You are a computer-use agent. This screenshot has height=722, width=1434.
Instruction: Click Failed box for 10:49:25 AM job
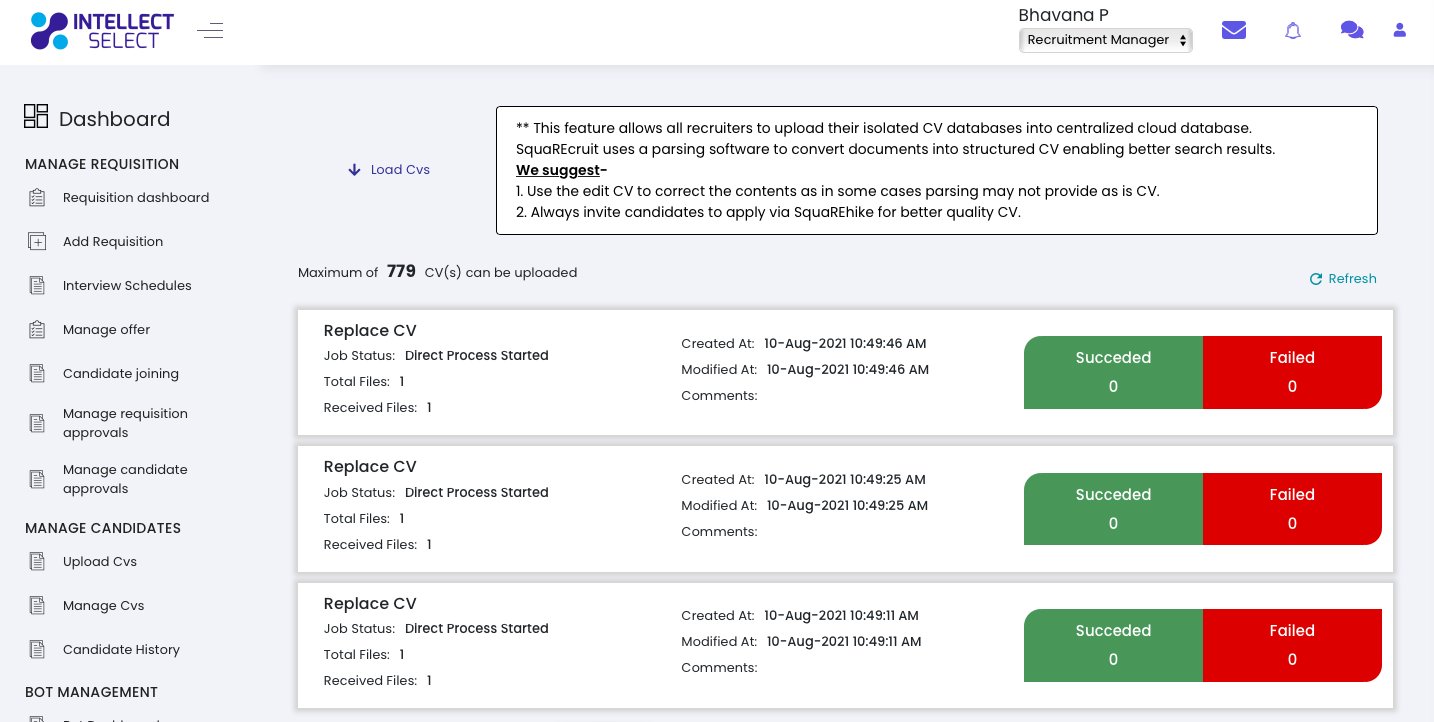click(x=1292, y=509)
